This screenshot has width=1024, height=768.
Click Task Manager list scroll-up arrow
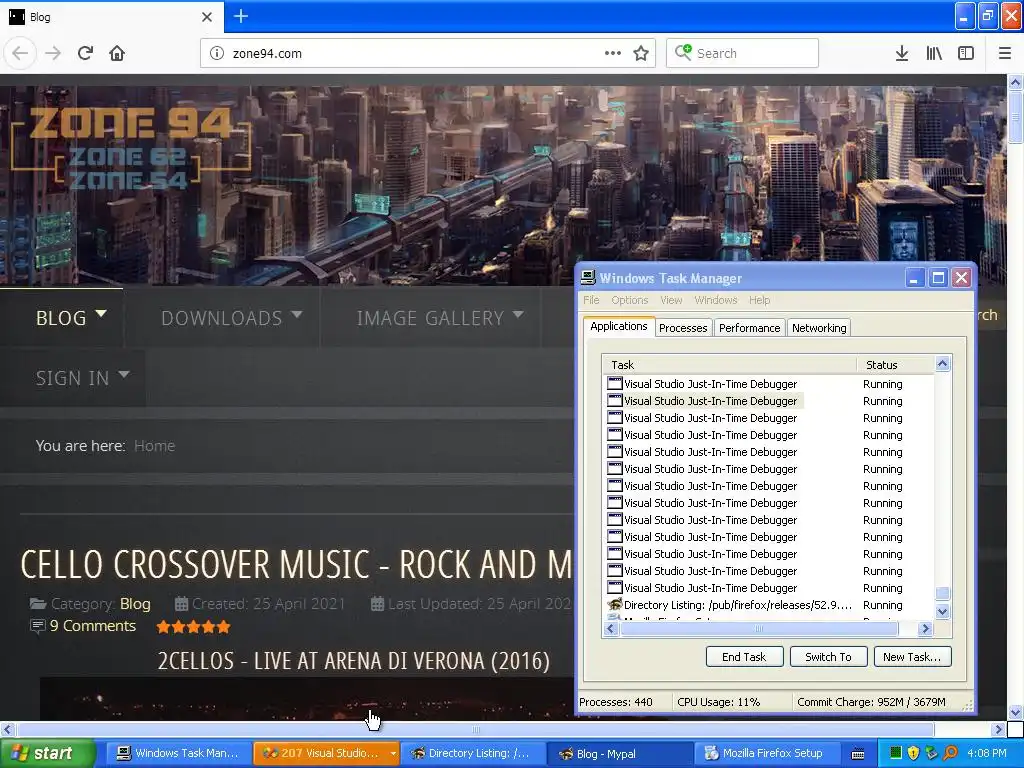(942, 364)
